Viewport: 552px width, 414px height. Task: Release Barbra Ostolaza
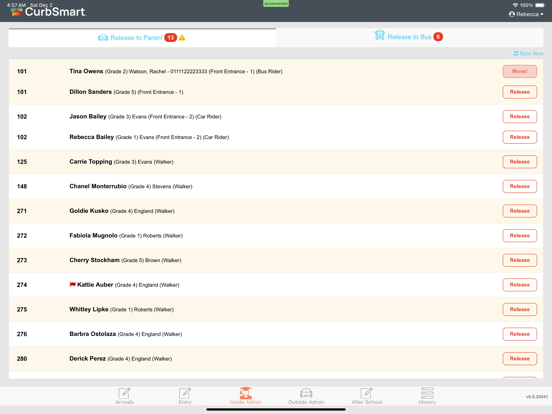tap(520, 334)
